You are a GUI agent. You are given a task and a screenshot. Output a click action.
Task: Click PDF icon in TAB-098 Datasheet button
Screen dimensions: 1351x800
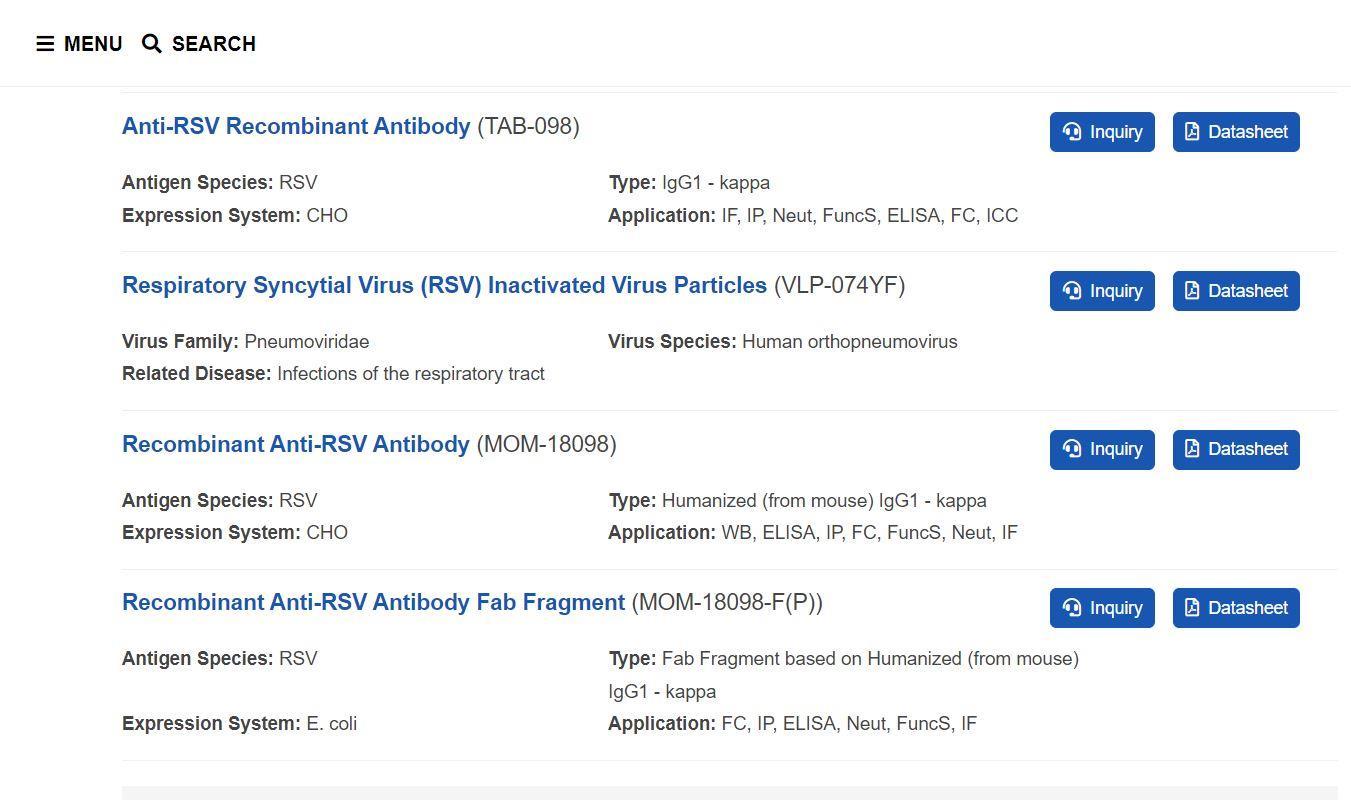tap(1192, 132)
